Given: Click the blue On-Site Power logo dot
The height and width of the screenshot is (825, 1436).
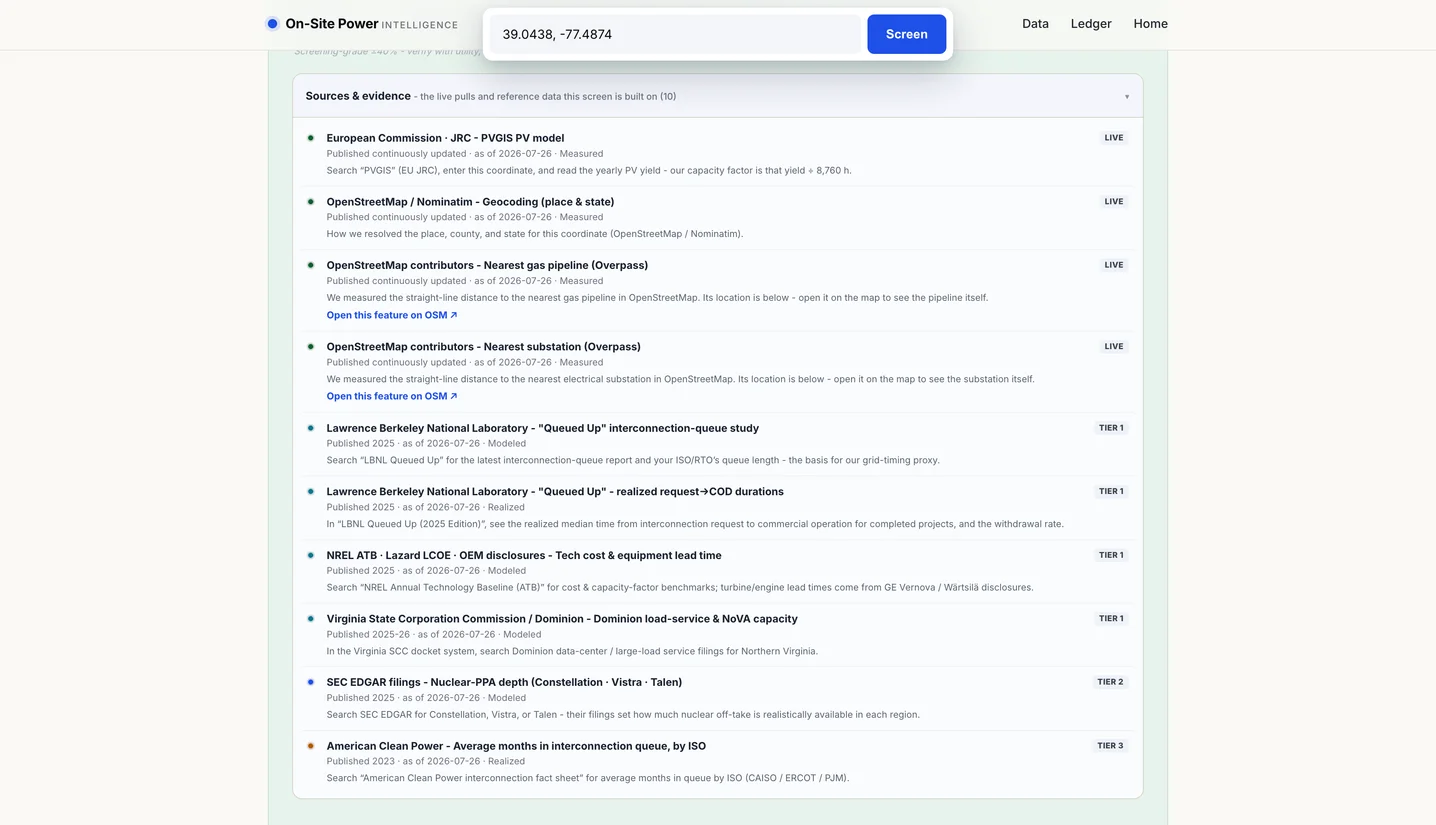Looking at the screenshot, I should click(x=272, y=24).
